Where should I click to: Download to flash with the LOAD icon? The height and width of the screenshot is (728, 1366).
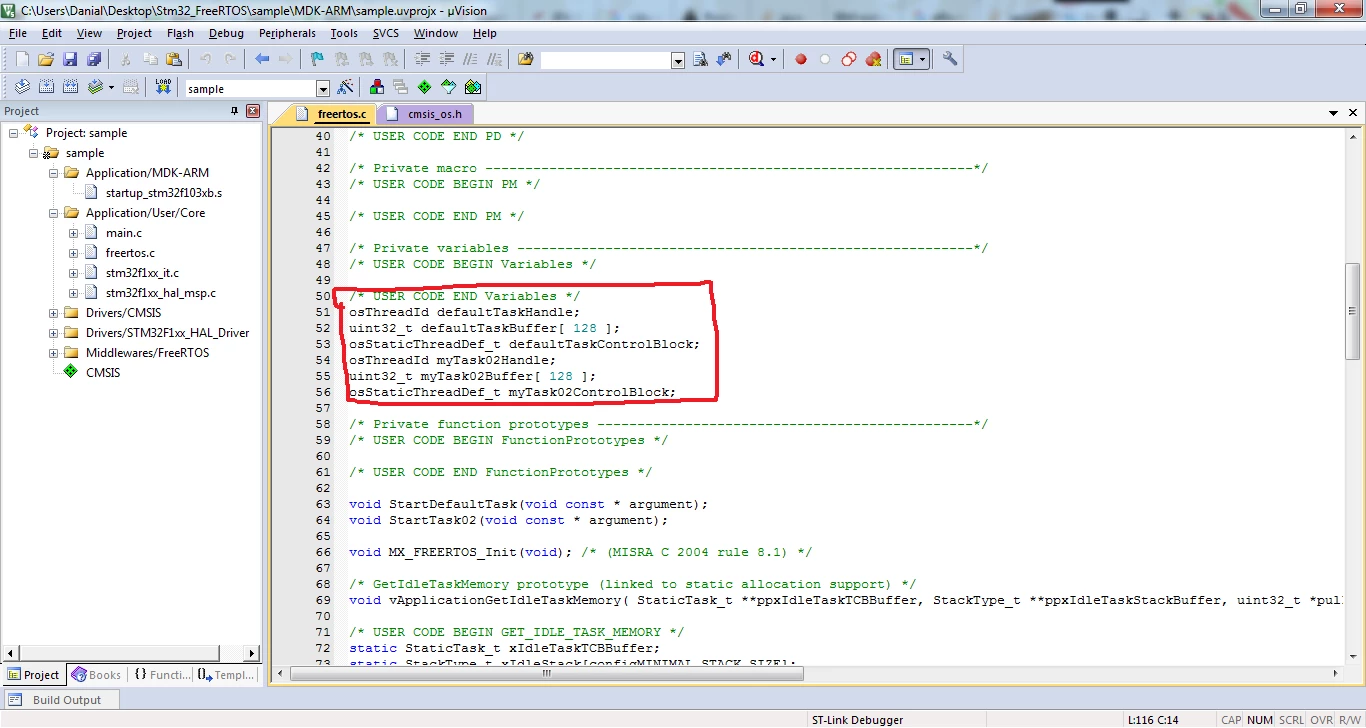click(x=162, y=87)
